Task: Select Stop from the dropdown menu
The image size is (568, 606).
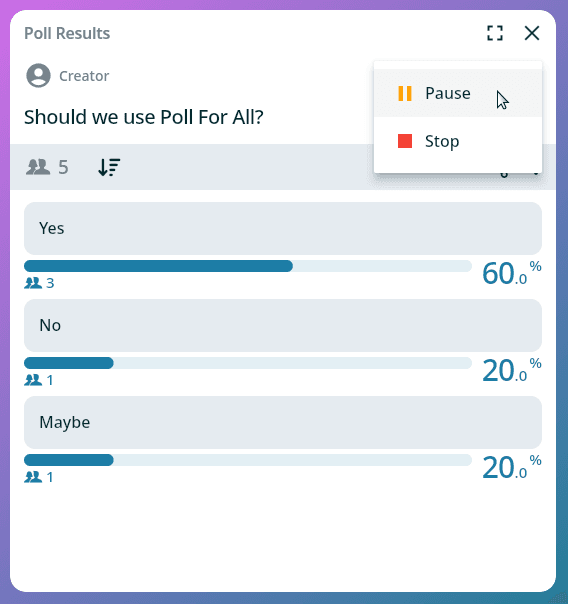Action: click(x=458, y=141)
